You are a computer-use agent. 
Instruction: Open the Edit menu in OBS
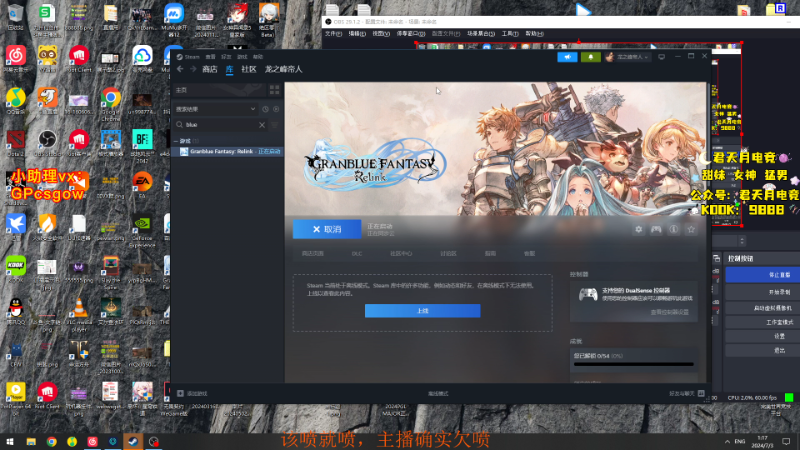357,34
